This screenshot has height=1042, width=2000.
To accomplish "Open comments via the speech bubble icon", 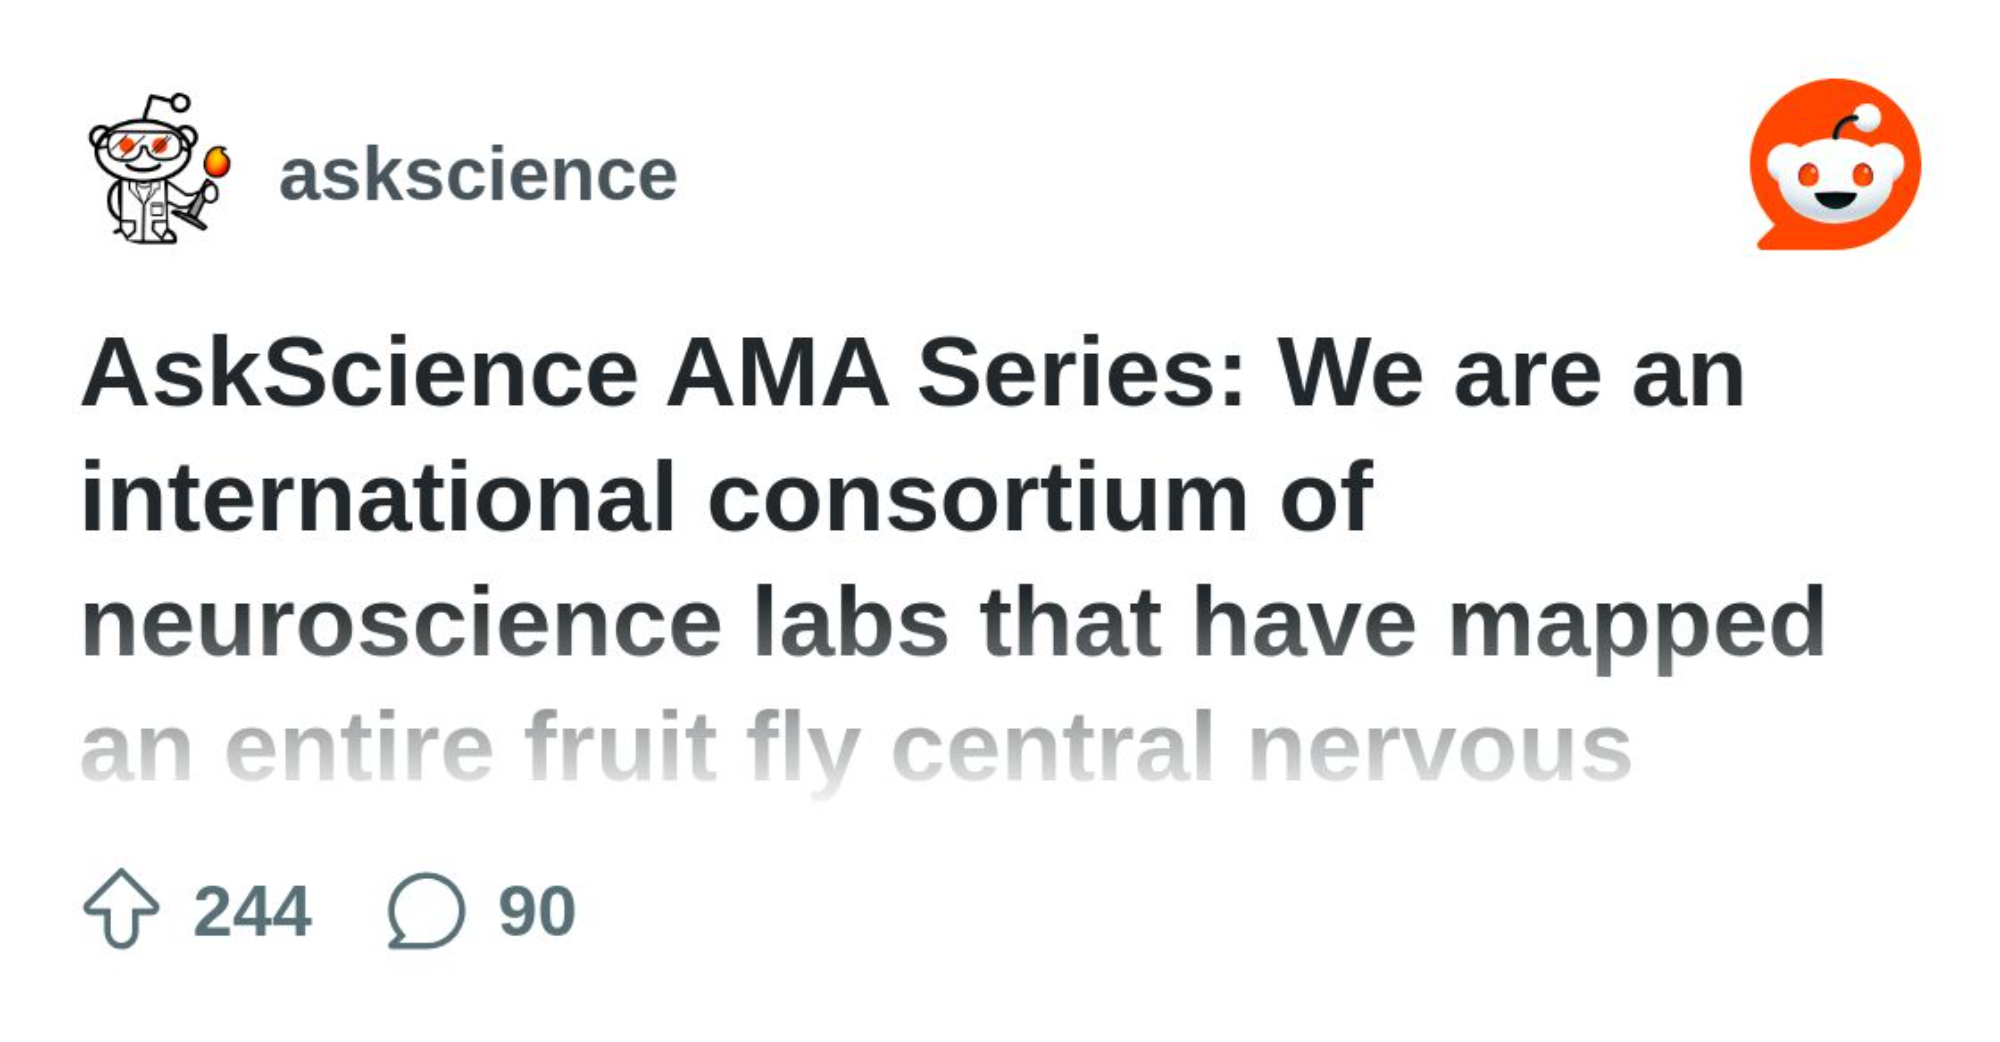I will point(426,910).
